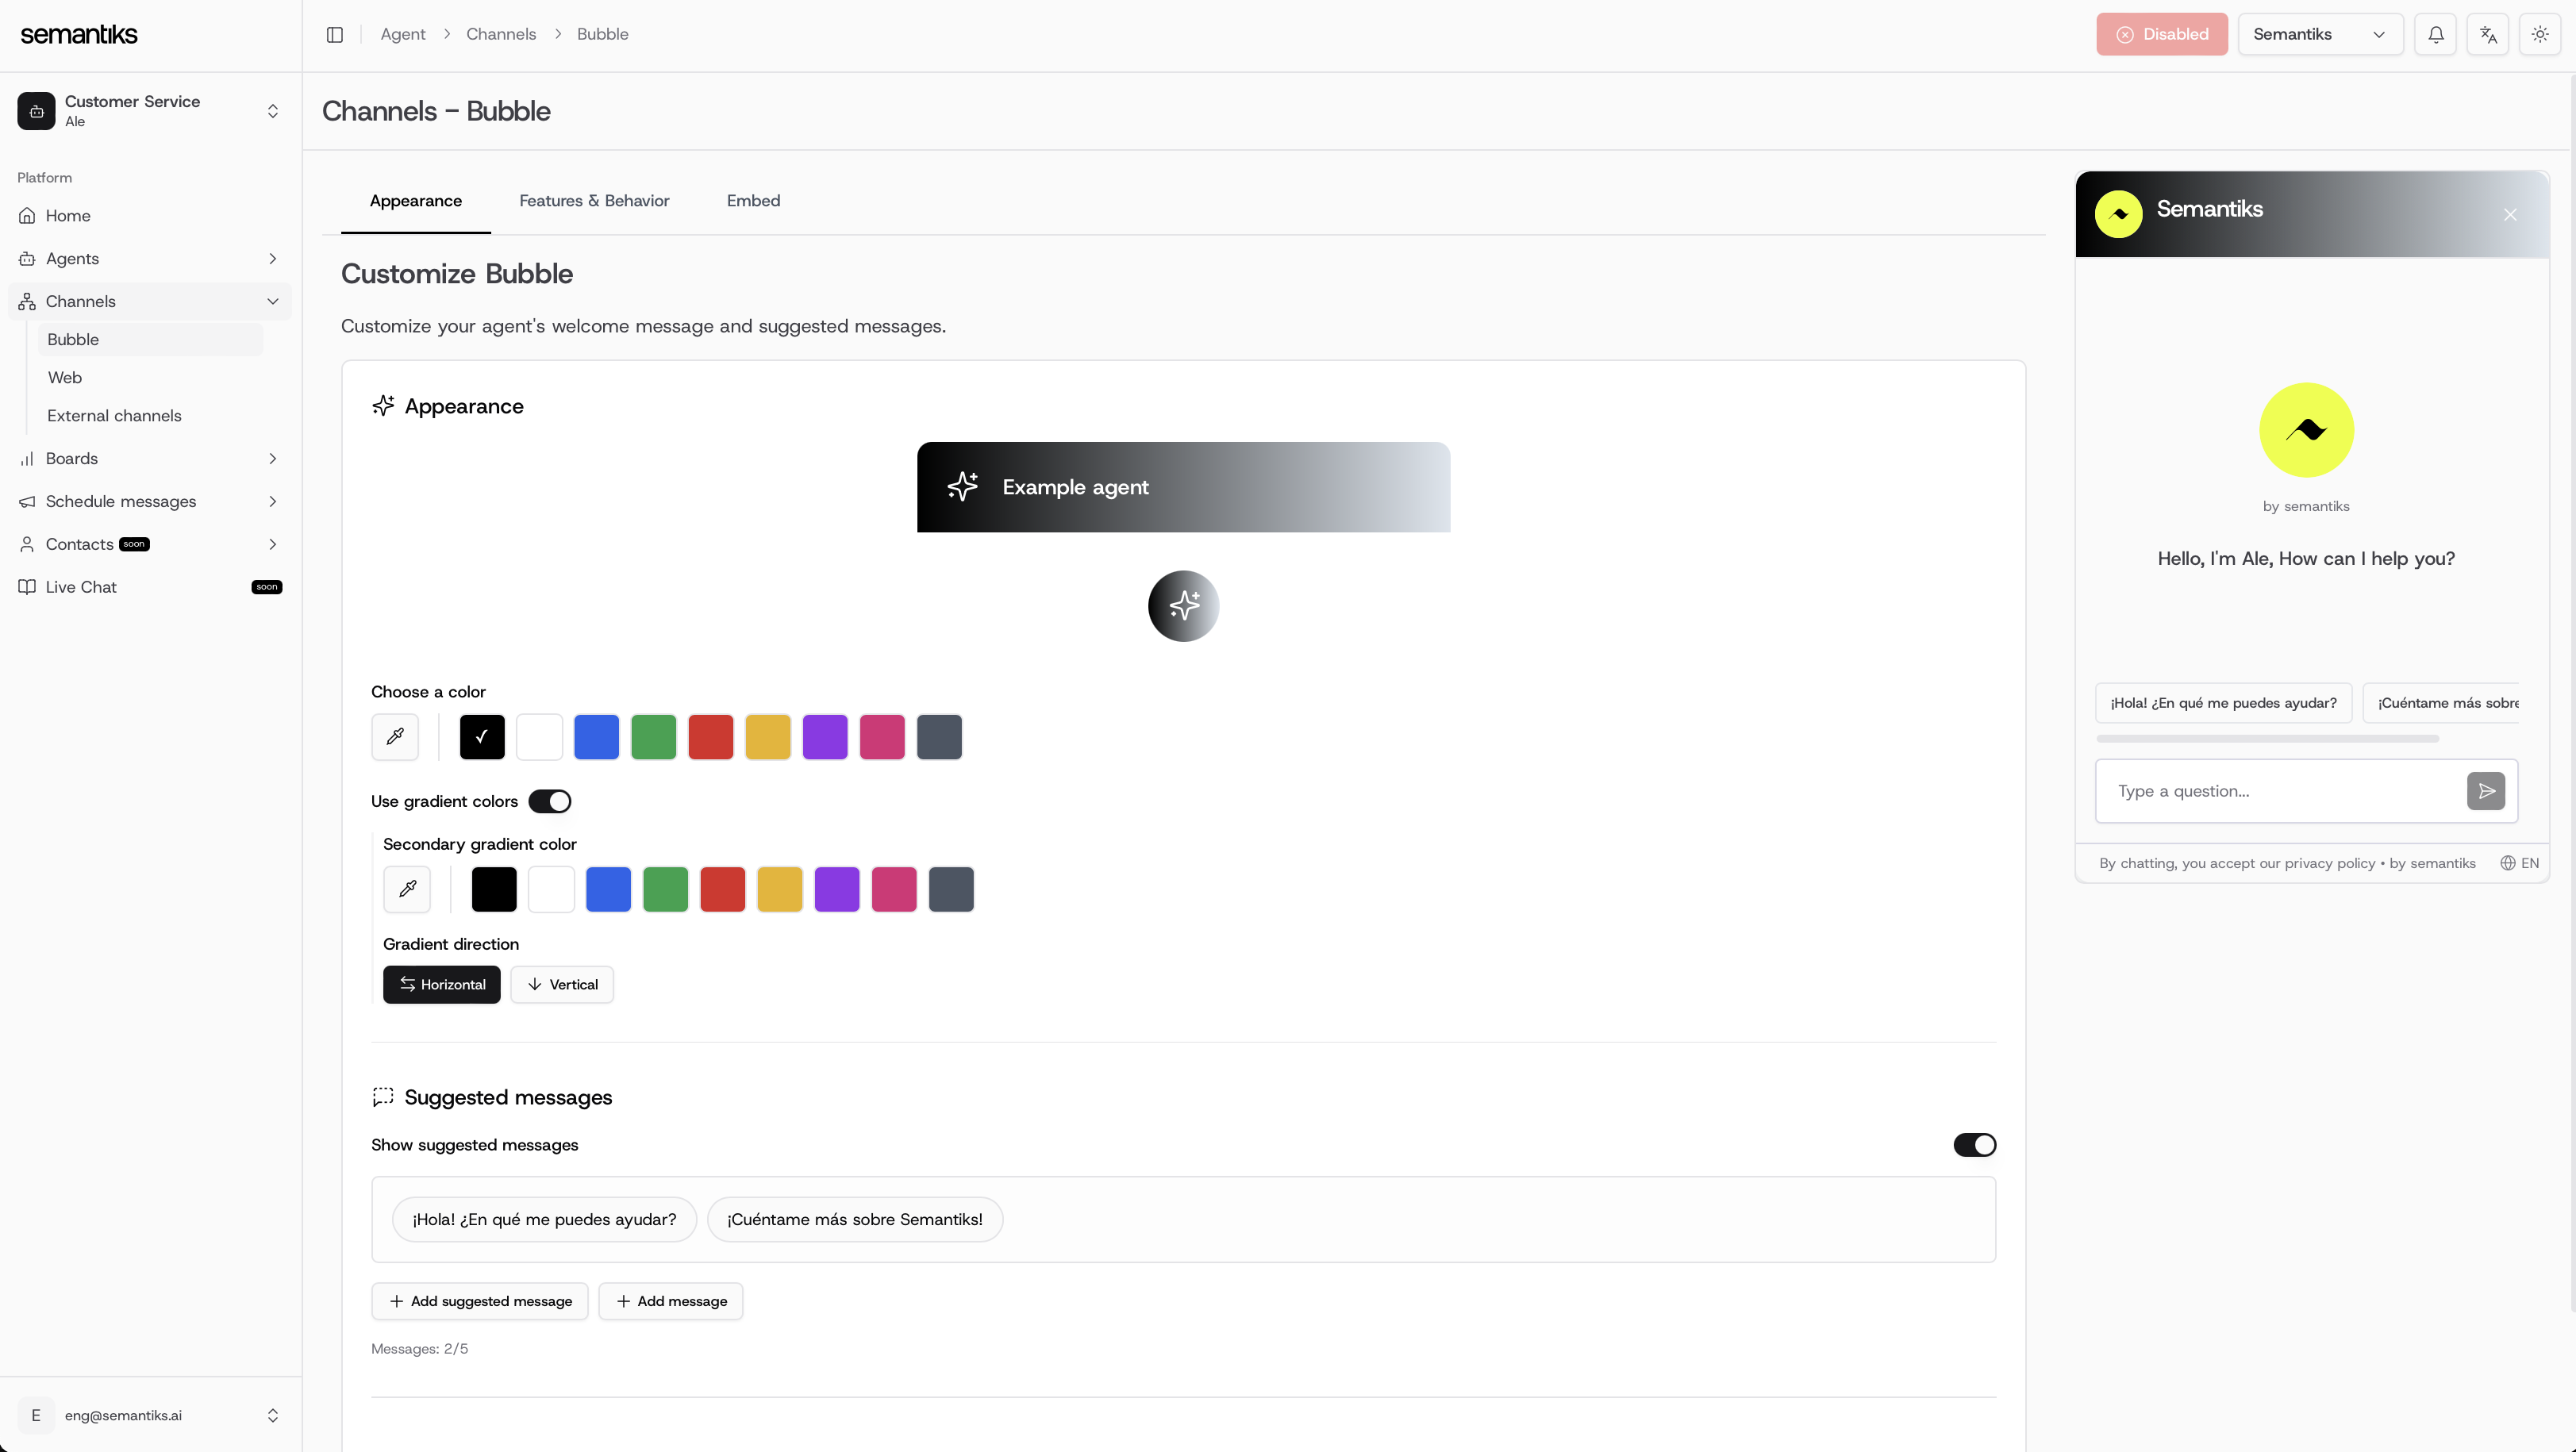Open the notifications bell
The width and height of the screenshot is (2576, 1452).
click(2435, 34)
